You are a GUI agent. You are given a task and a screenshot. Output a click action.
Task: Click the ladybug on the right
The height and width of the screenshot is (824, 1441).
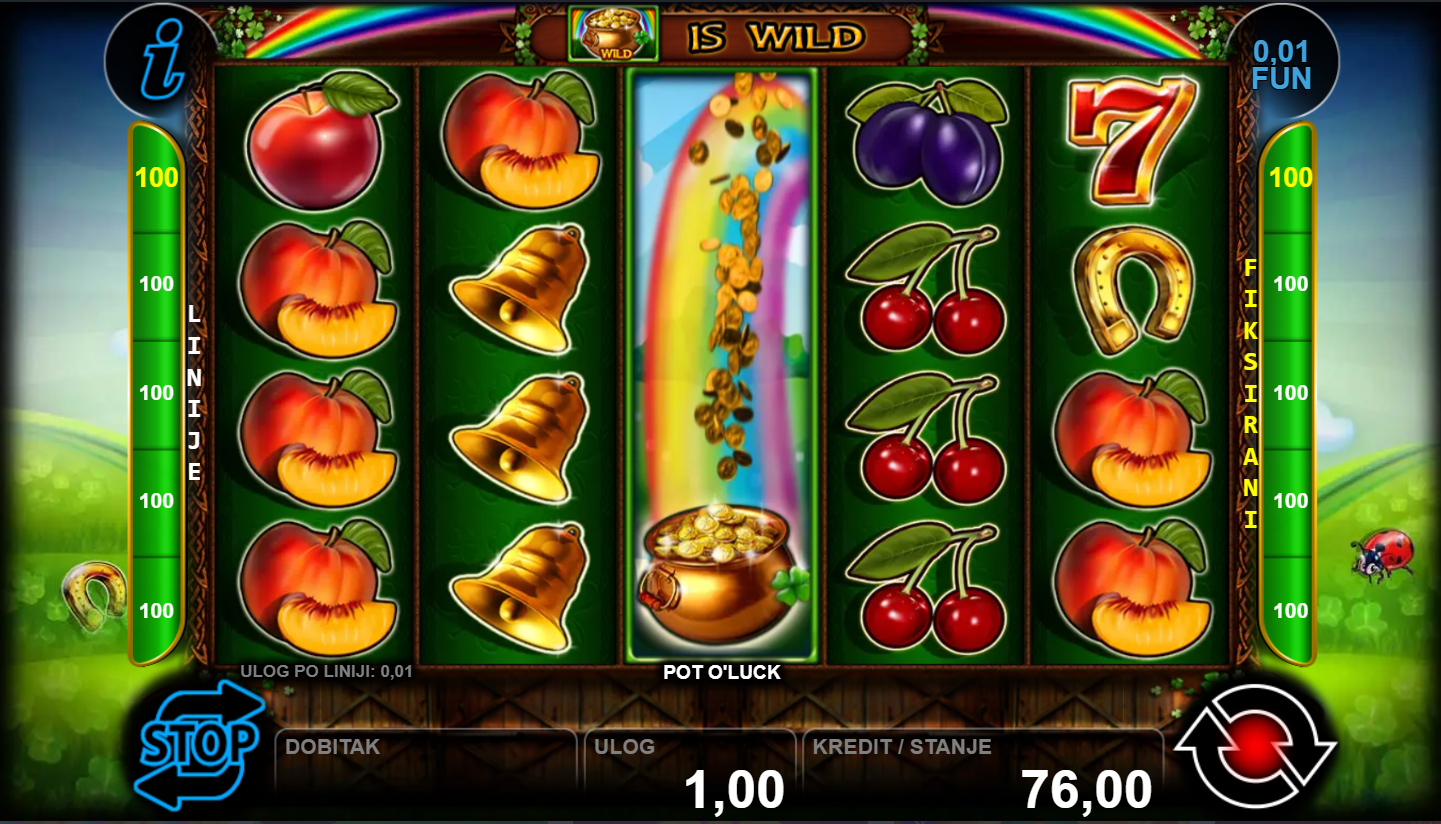(x=1382, y=555)
